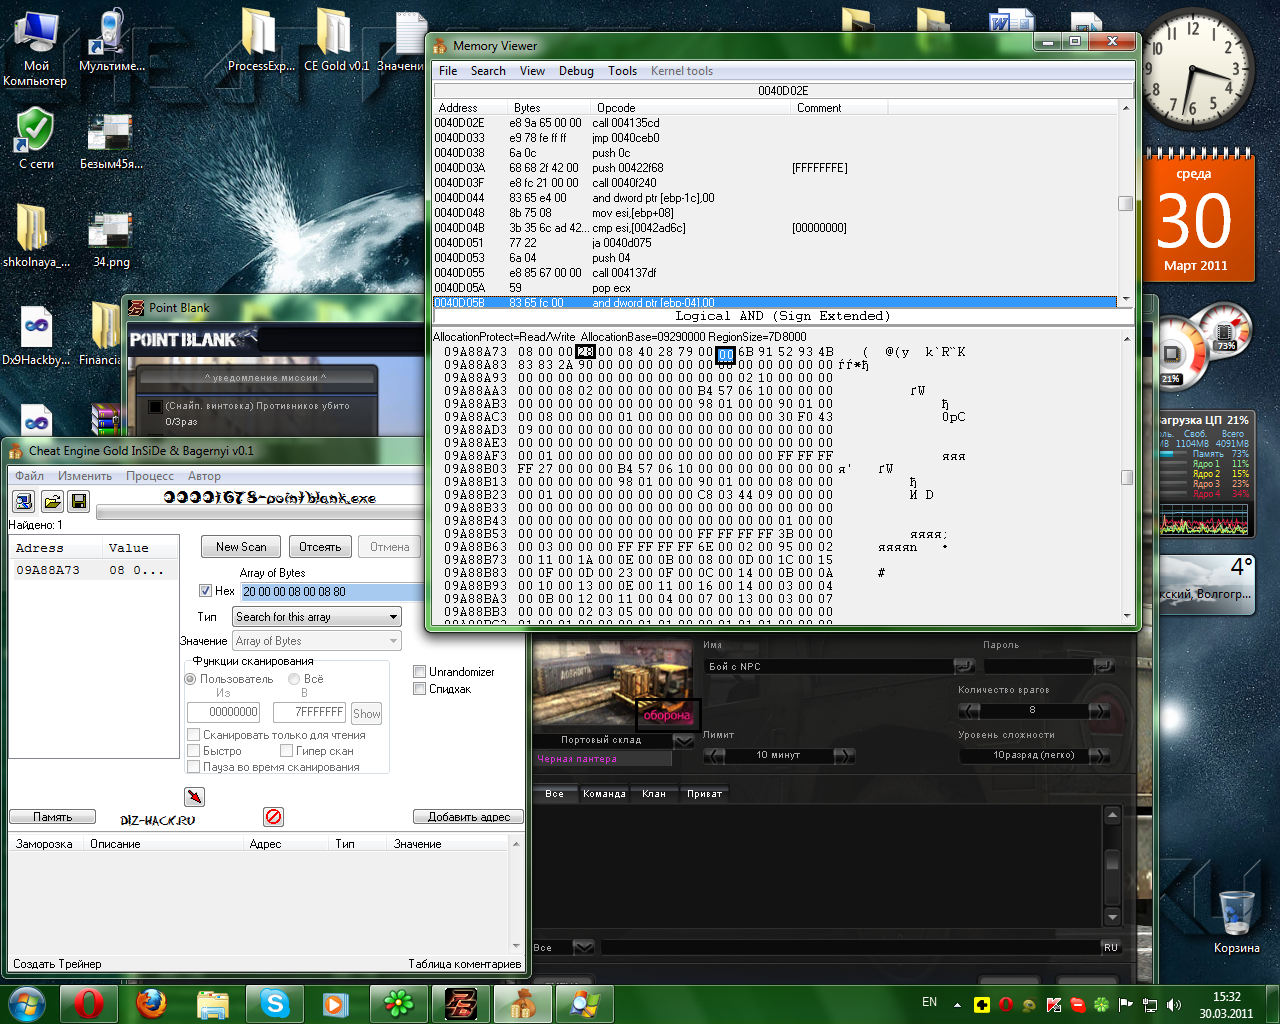Click the open file folder icon in Cheat Engine

click(51, 501)
